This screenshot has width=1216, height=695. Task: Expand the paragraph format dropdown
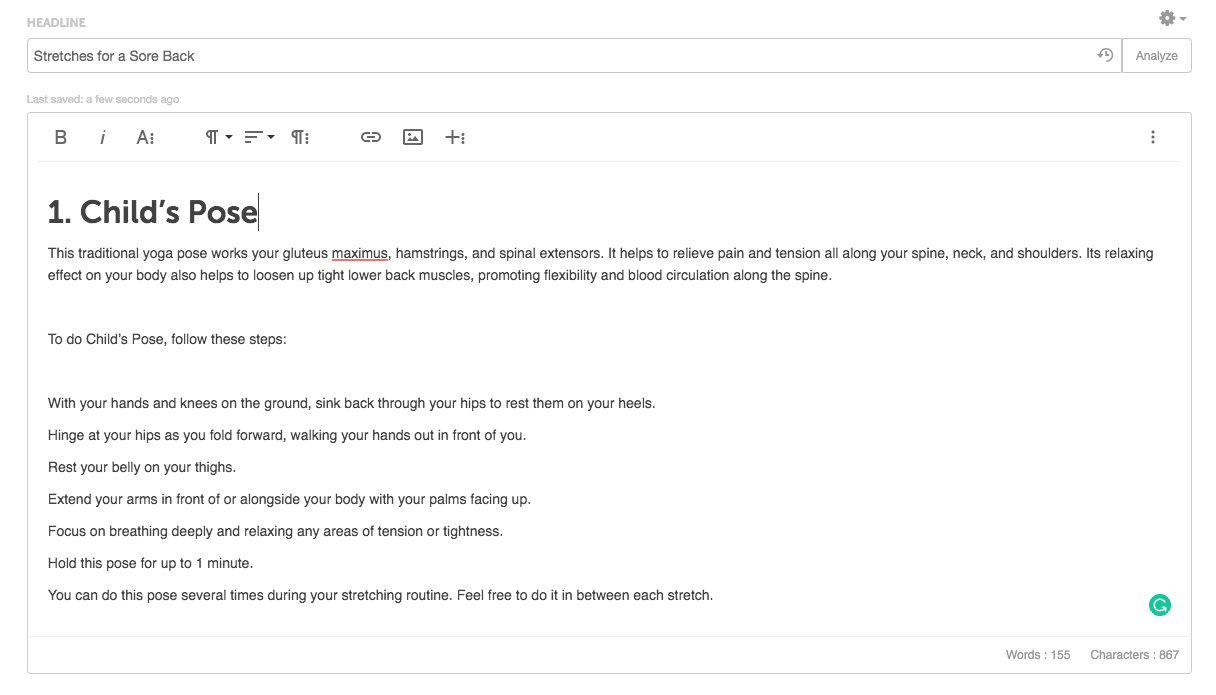point(218,137)
